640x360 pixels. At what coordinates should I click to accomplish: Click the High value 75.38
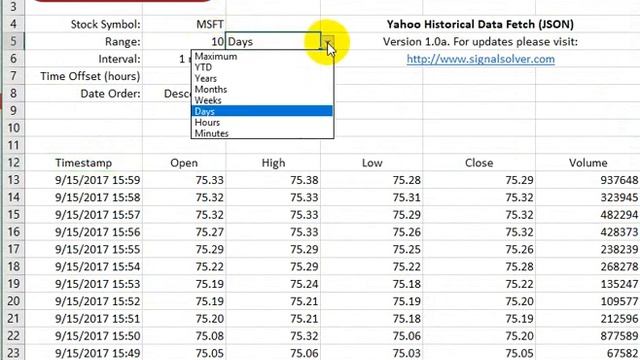tap(273, 180)
